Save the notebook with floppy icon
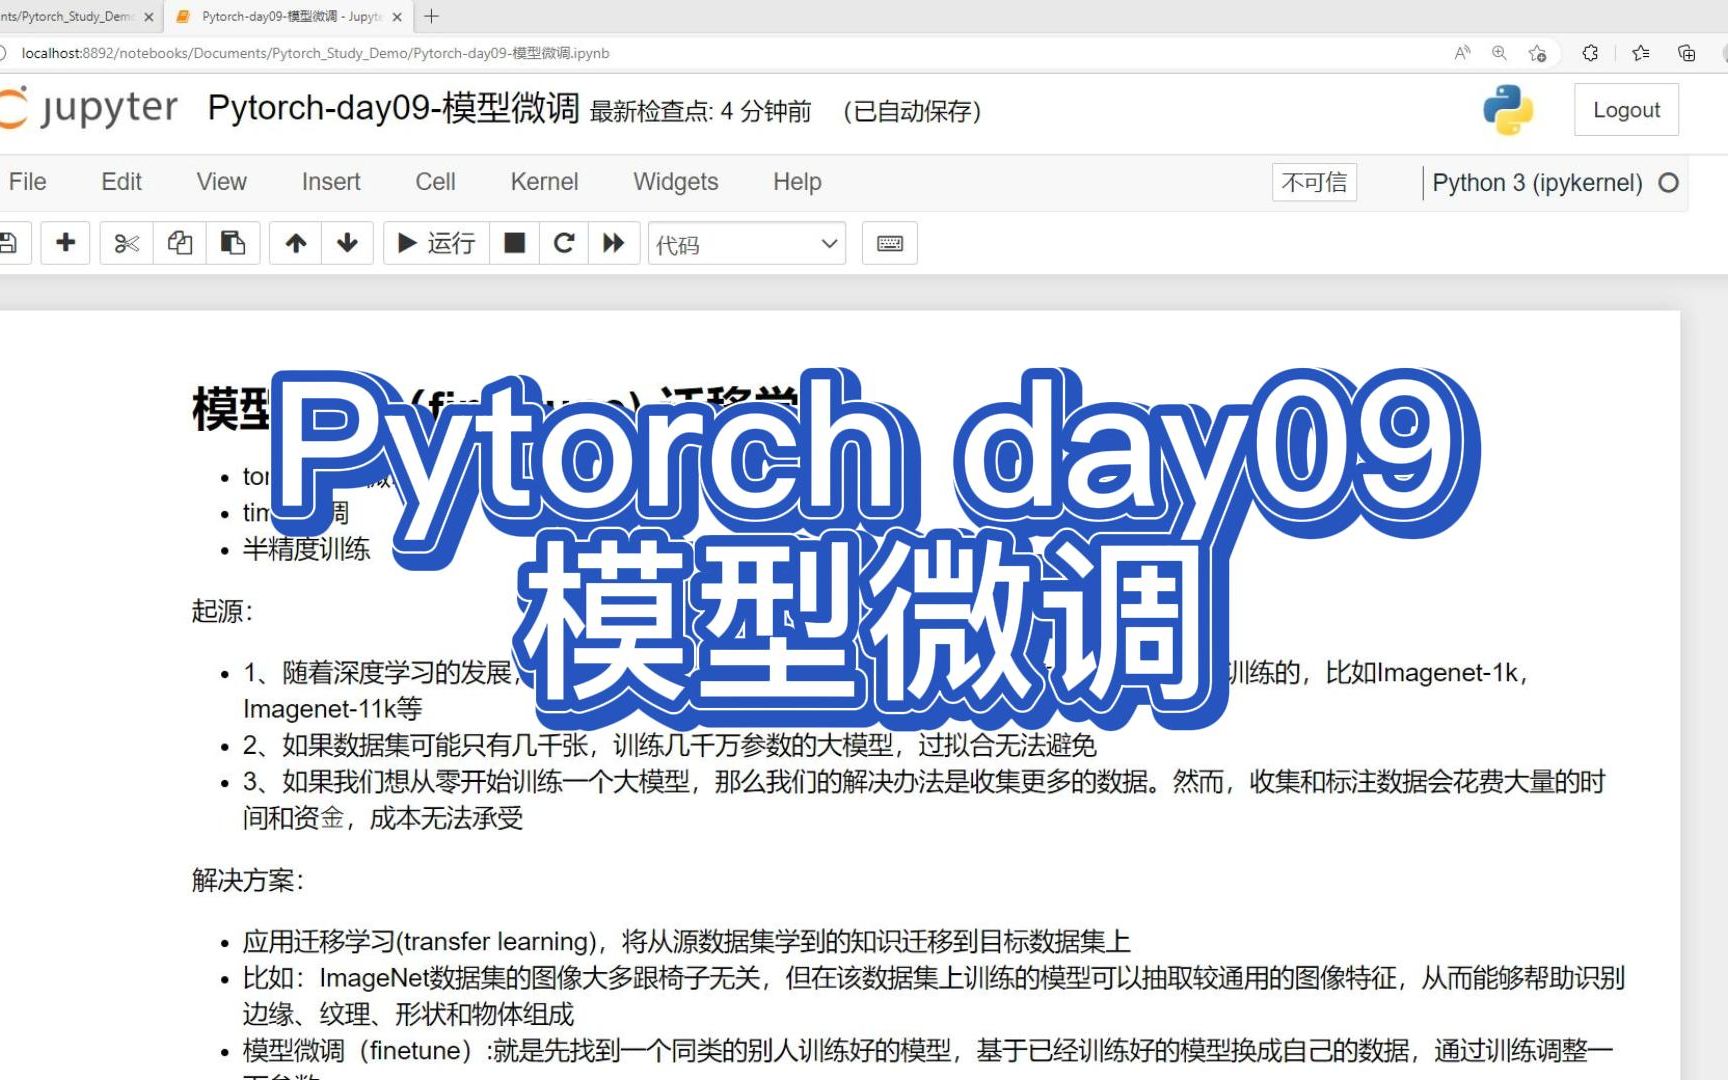Image resolution: width=1728 pixels, height=1080 pixels. (10, 243)
